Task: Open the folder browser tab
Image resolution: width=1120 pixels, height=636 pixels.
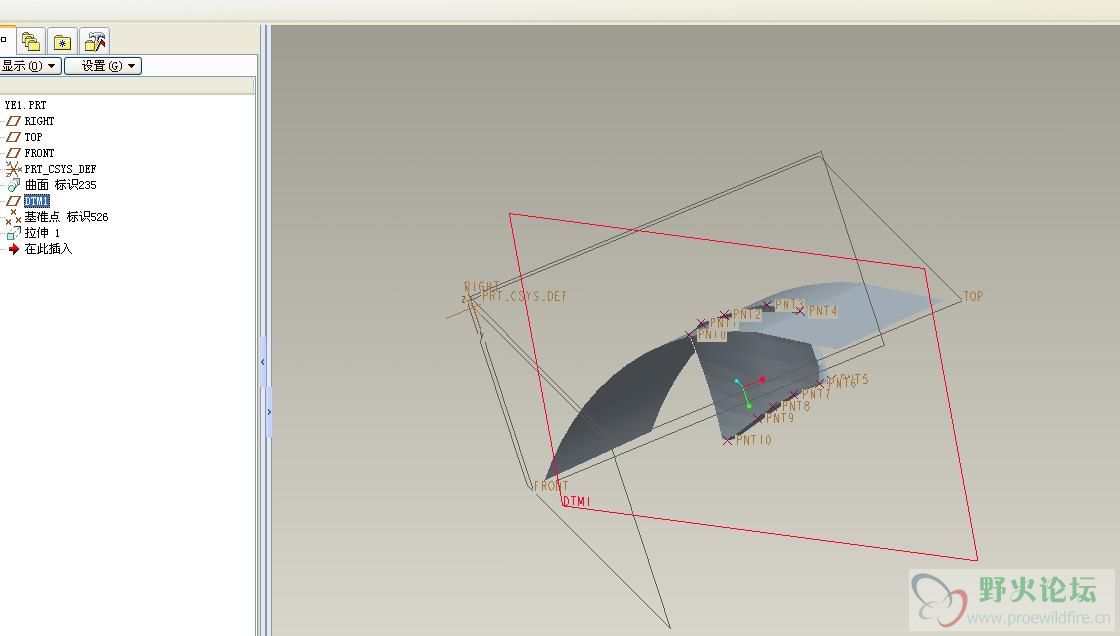Action: [31, 41]
